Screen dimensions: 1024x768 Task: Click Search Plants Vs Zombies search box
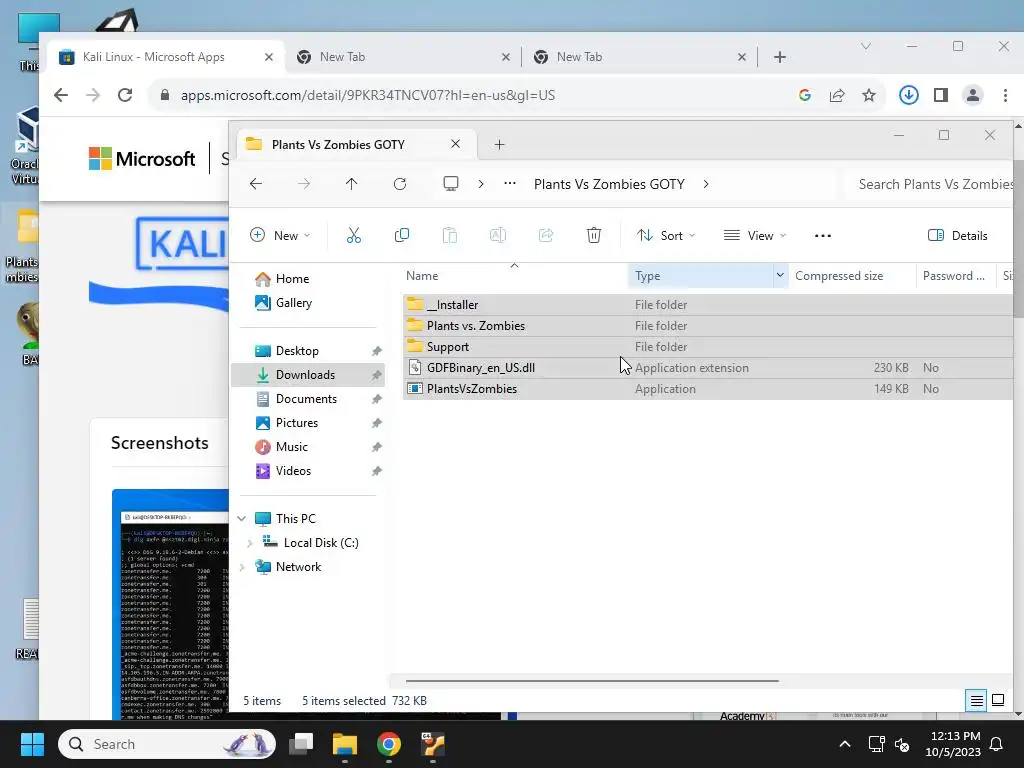(x=930, y=184)
